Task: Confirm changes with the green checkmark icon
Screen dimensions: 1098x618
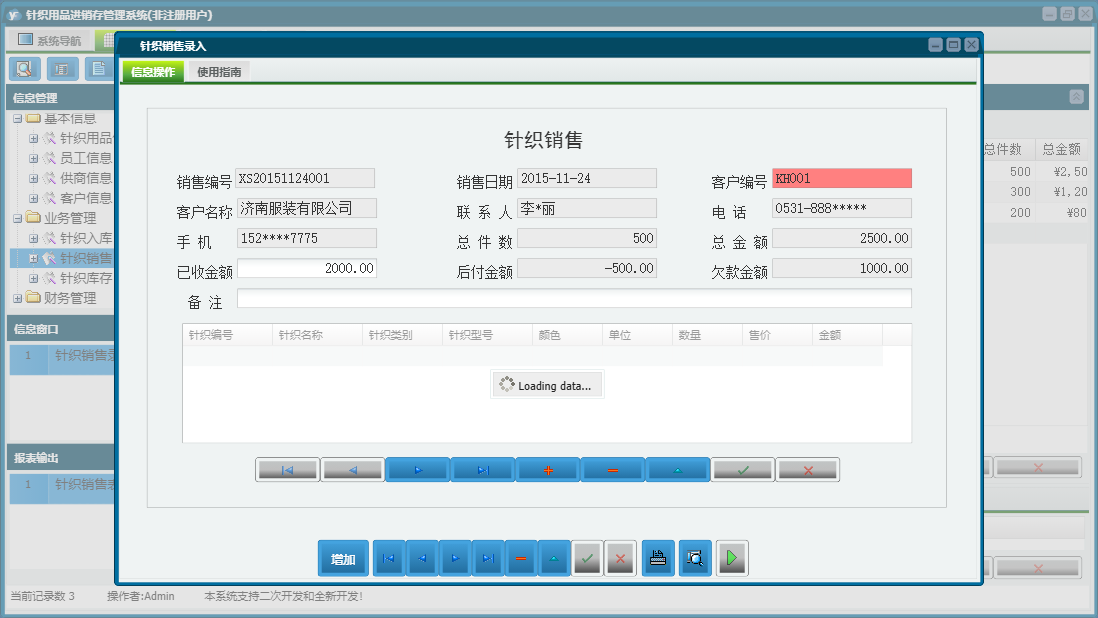Action: click(742, 469)
